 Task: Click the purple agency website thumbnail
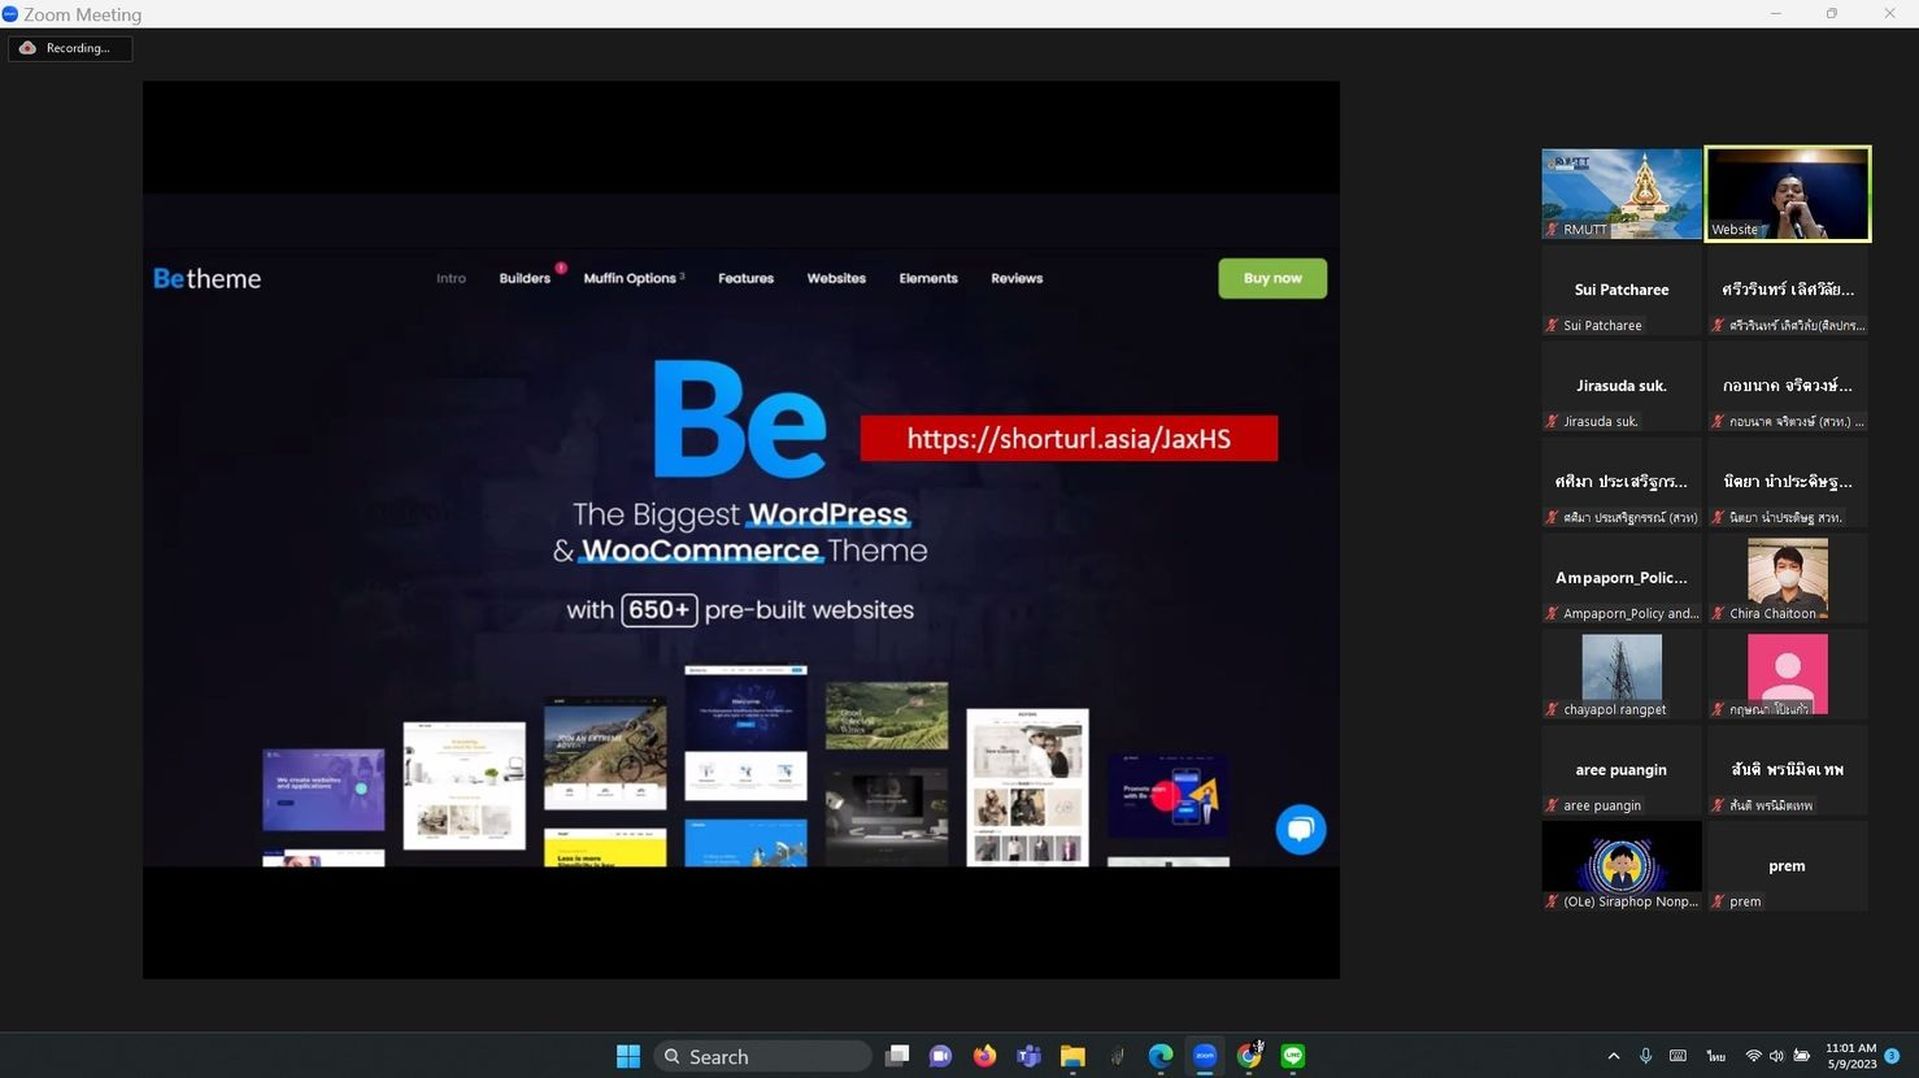coord(323,790)
